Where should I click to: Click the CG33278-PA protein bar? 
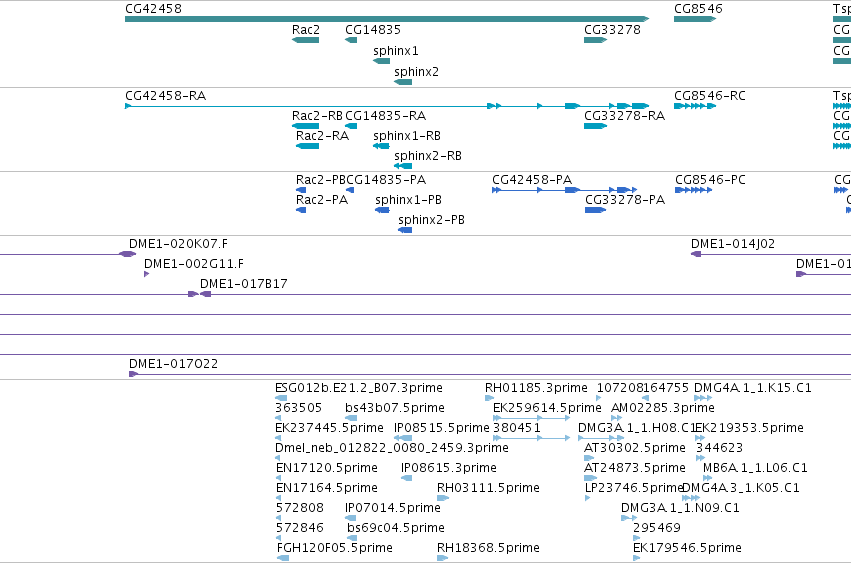pyautogui.click(x=595, y=210)
